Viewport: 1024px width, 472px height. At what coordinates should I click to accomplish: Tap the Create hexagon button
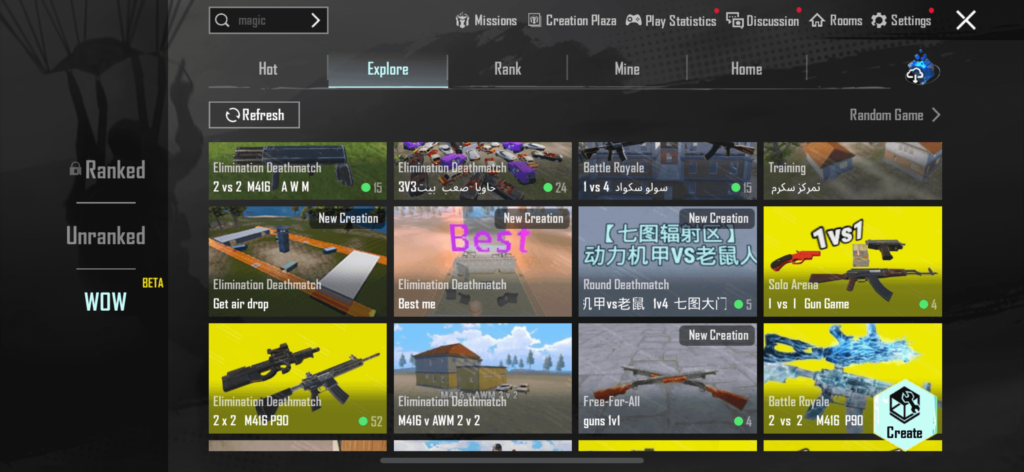click(904, 413)
